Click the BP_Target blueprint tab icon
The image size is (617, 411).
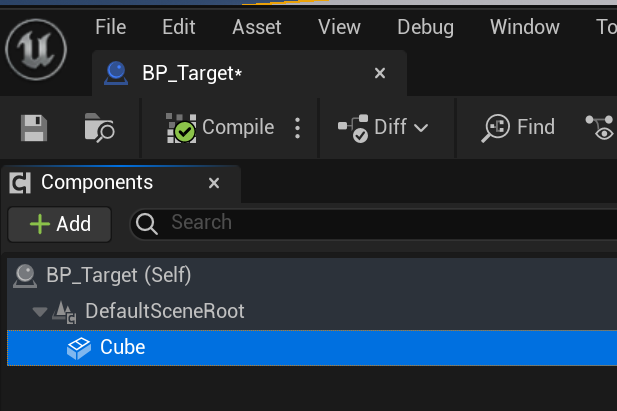pyautogui.click(x=116, y=73)
